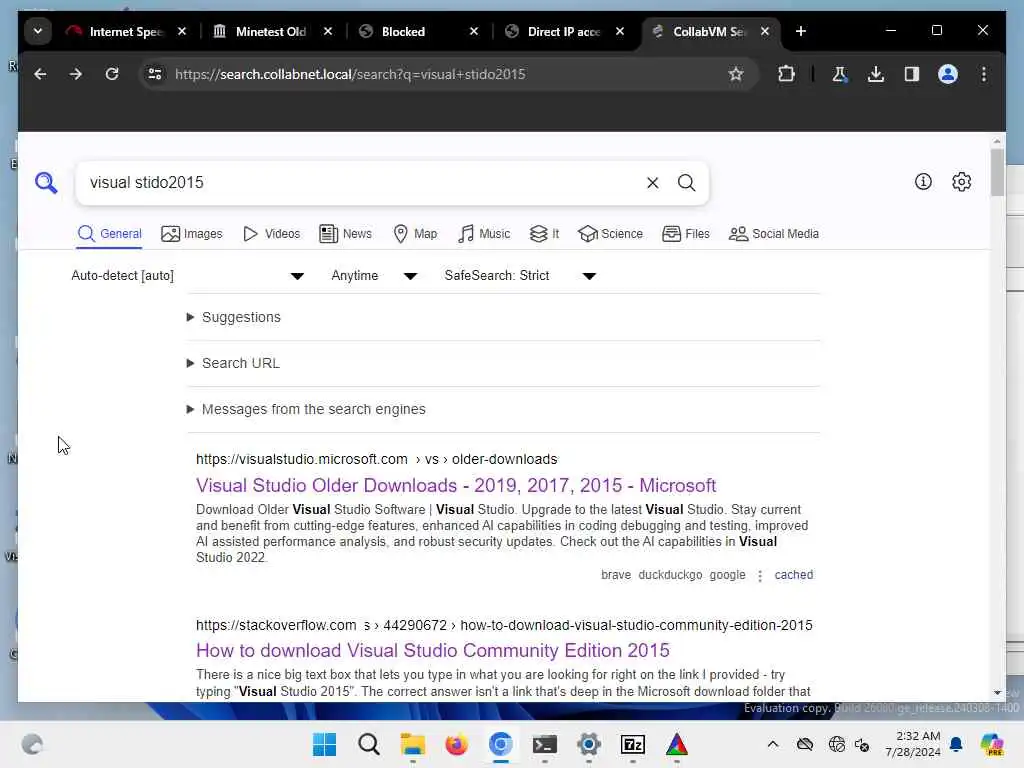1024x768 pixels.
Task: Open the SafeSearch Strict dropdown
Action: tap(520, 276)
